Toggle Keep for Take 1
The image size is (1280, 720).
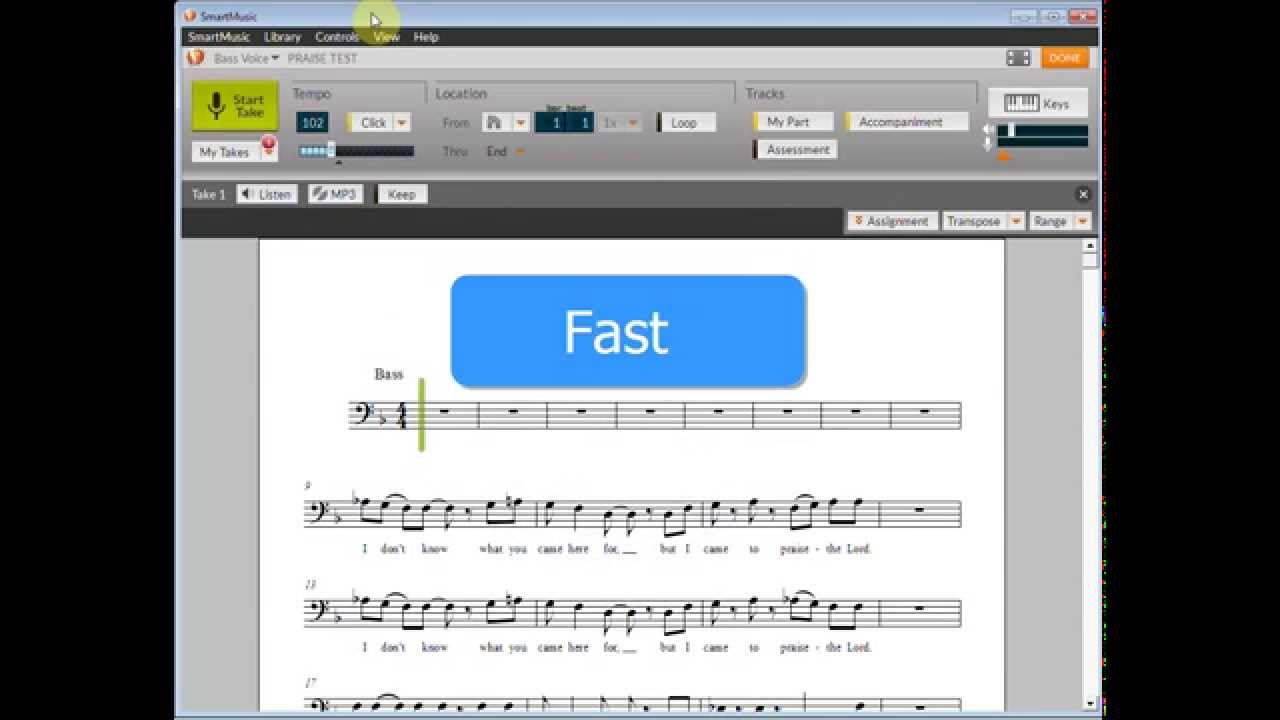[x=400, y=194]
